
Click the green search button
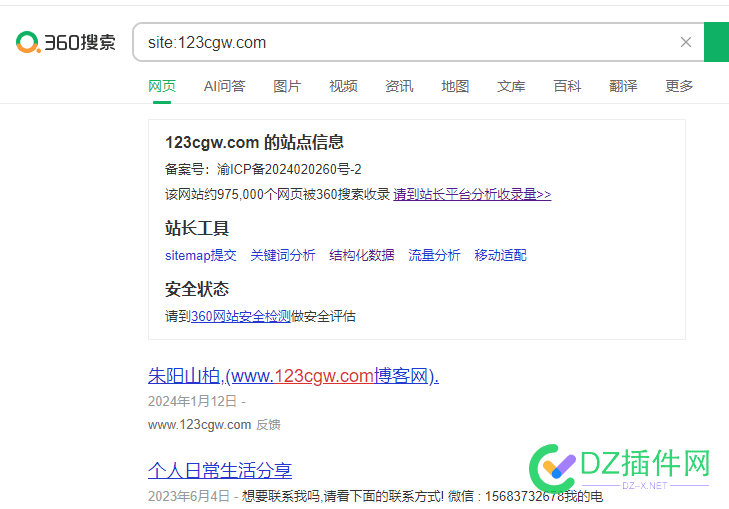pyautogui.click(x=716, y=42)
